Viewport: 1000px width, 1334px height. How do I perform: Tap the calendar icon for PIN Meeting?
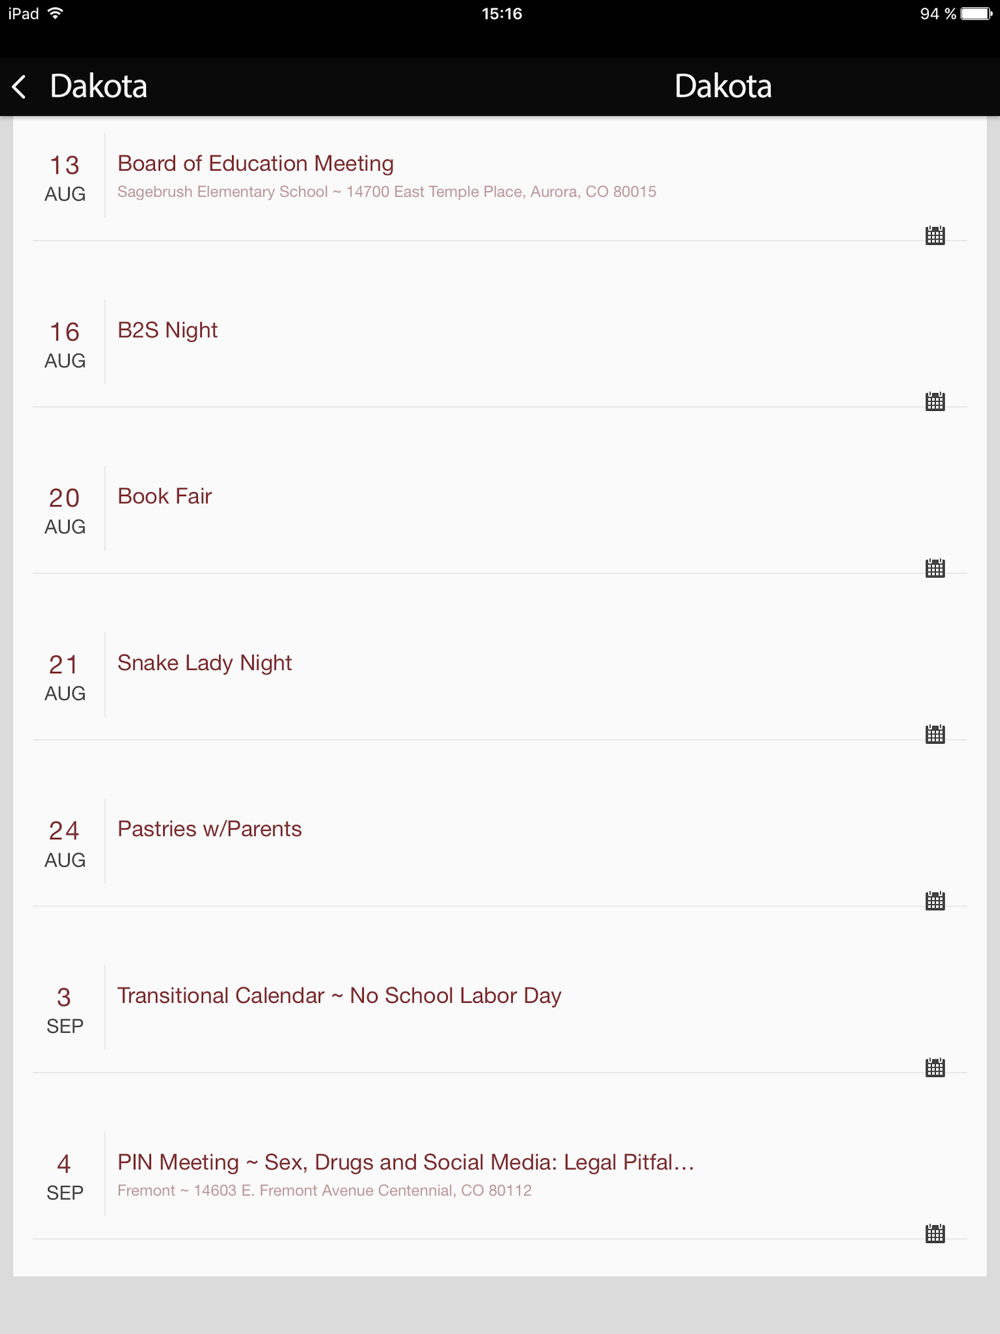[x=935, y=1234]
